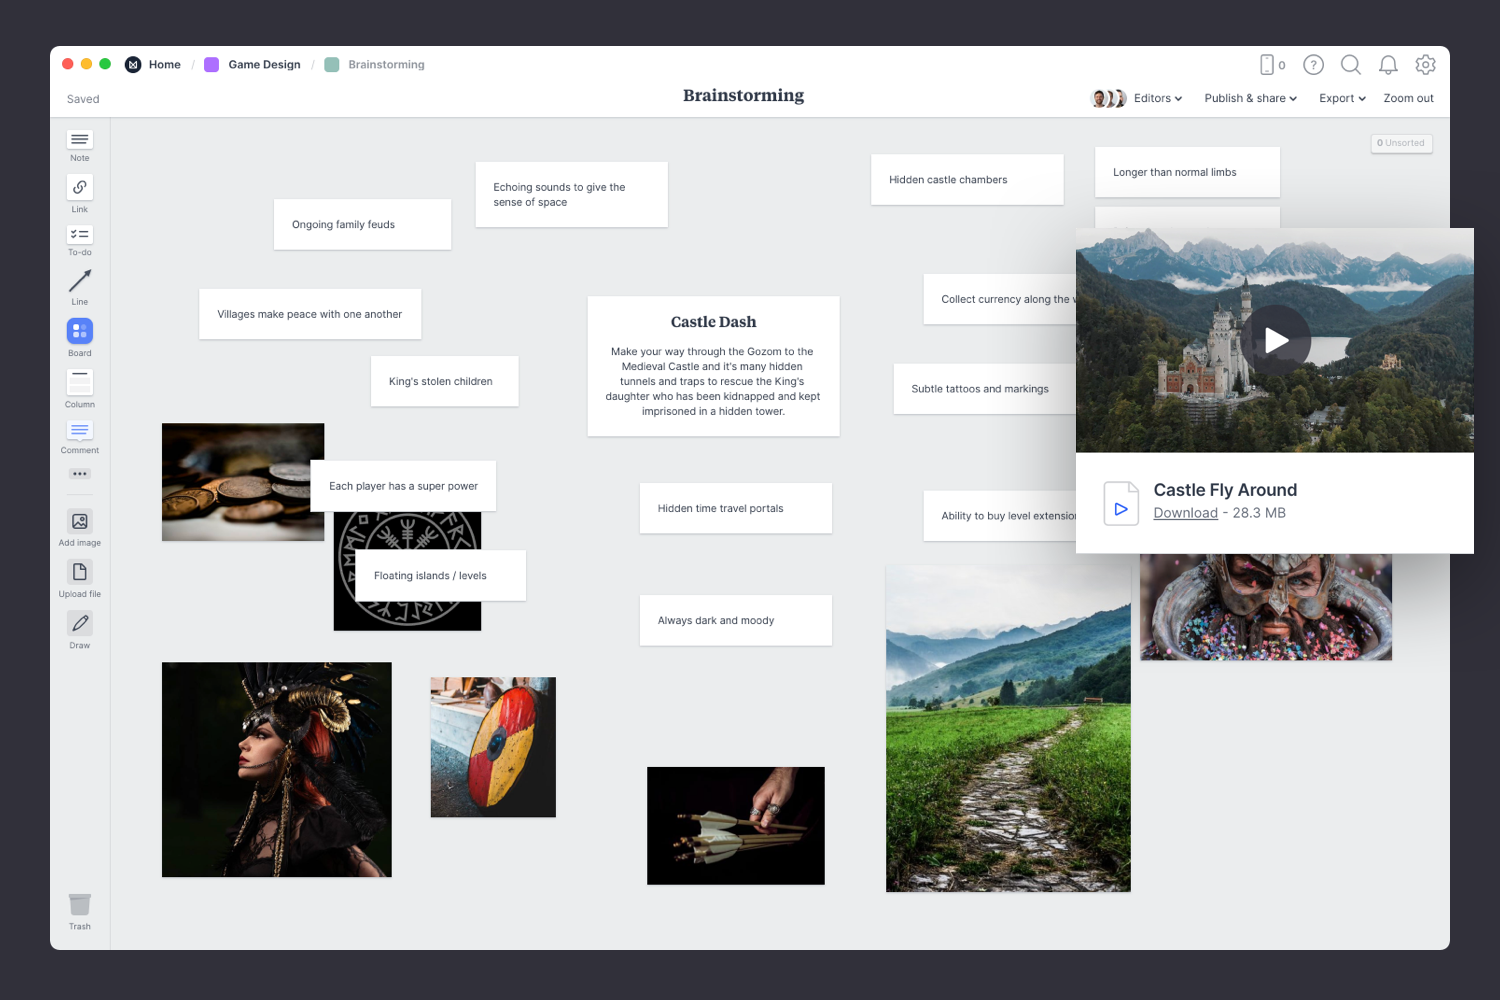
Task: Expand the Export options
Action: tap(1341, 98)
